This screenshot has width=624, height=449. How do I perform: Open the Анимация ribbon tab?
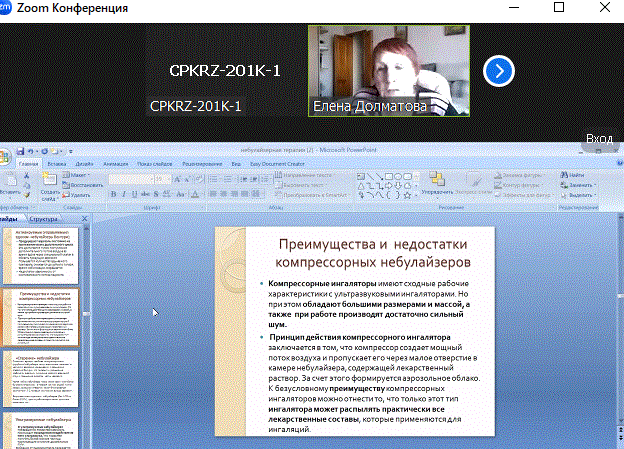click(x=115, y=164)
